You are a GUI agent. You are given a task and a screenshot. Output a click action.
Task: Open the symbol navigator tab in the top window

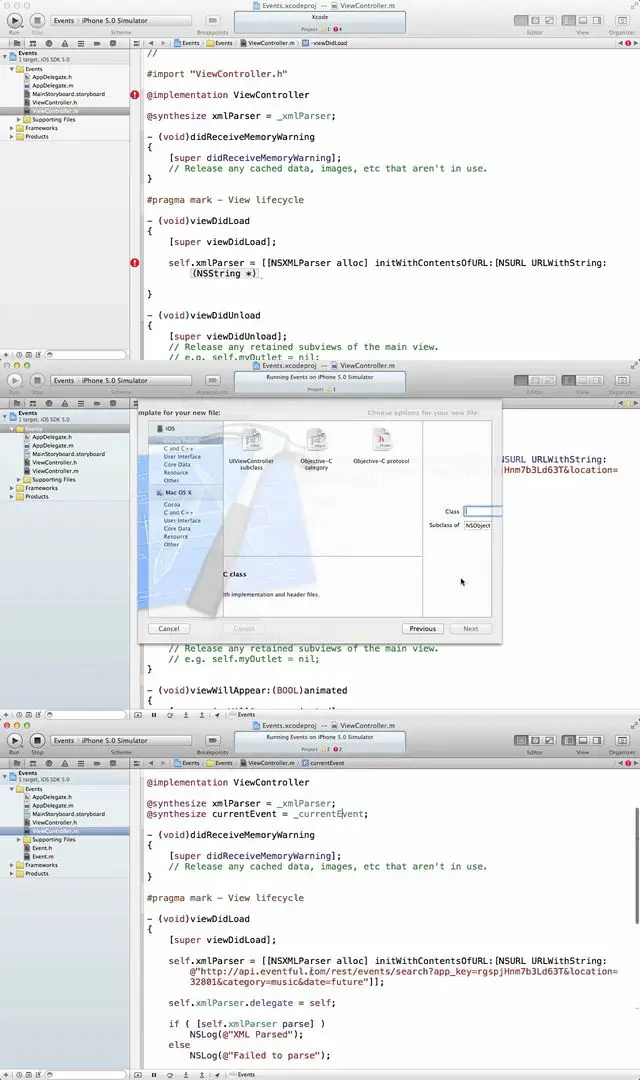click(x=32, y=43)
